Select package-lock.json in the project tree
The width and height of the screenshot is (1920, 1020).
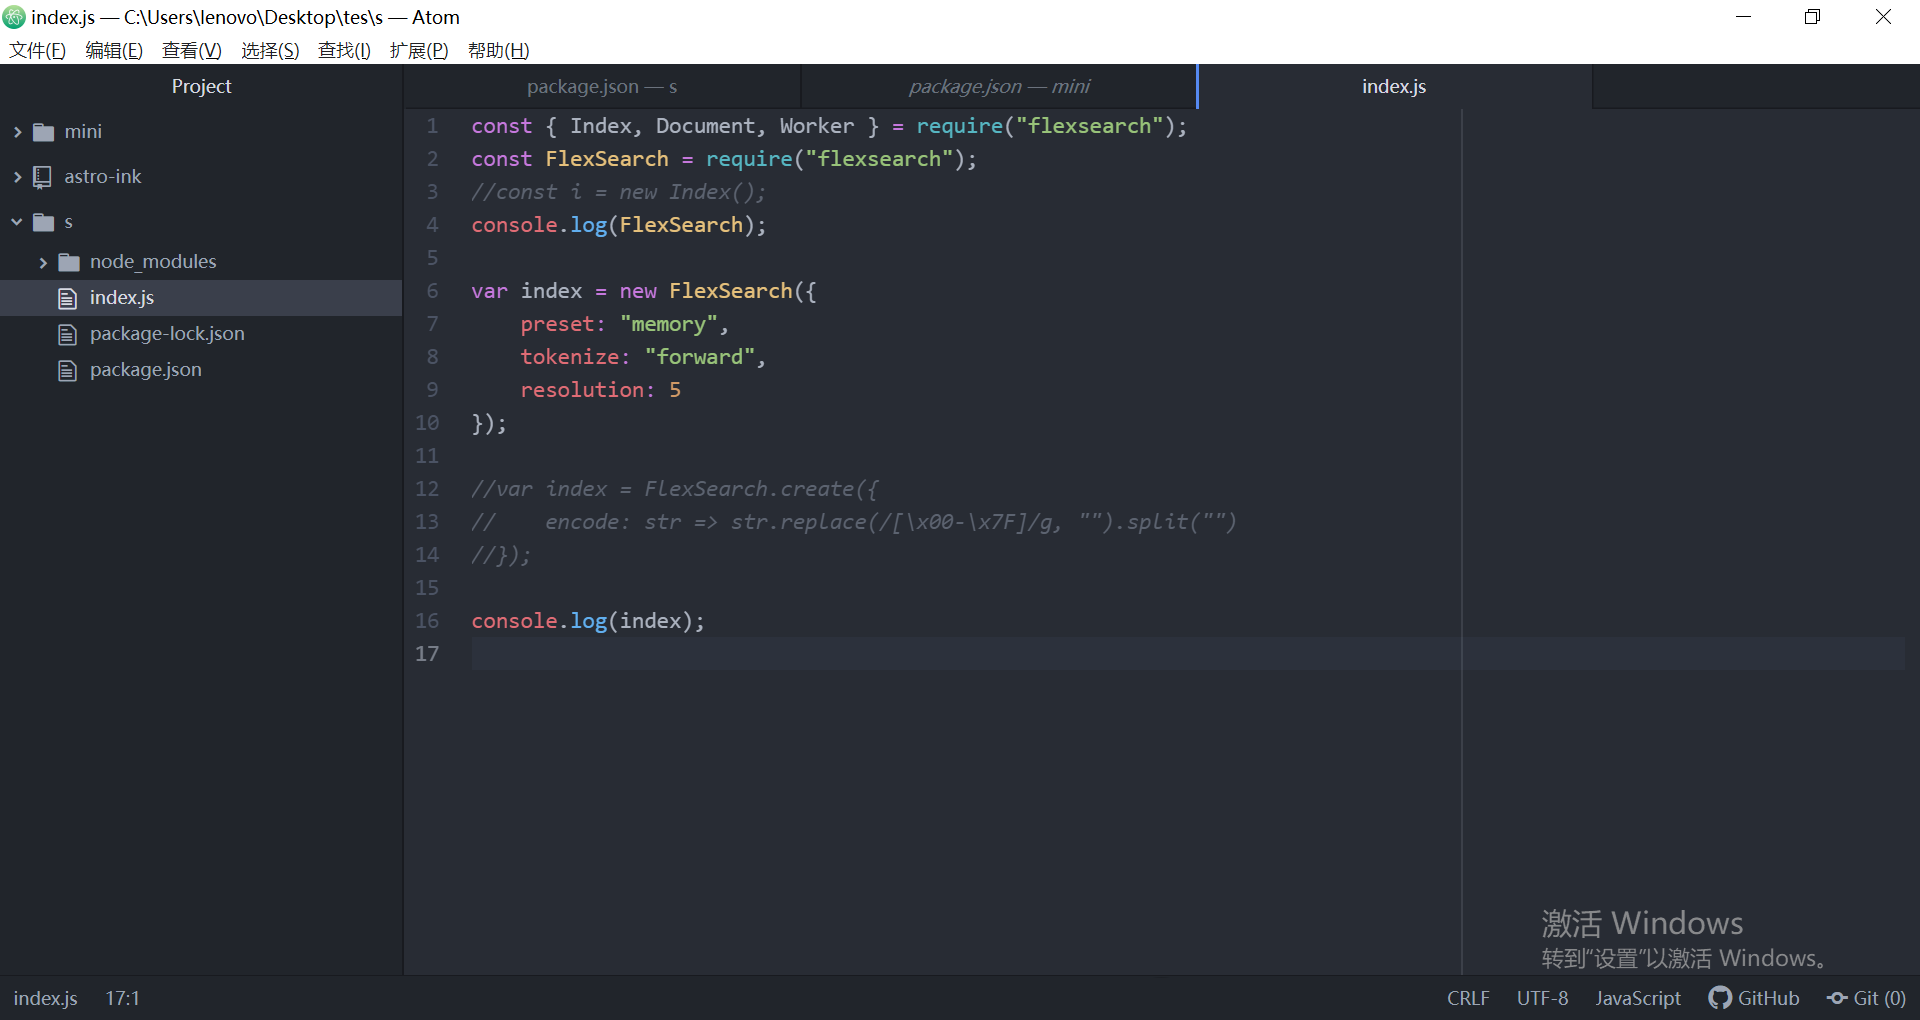(x=166, y=333)
